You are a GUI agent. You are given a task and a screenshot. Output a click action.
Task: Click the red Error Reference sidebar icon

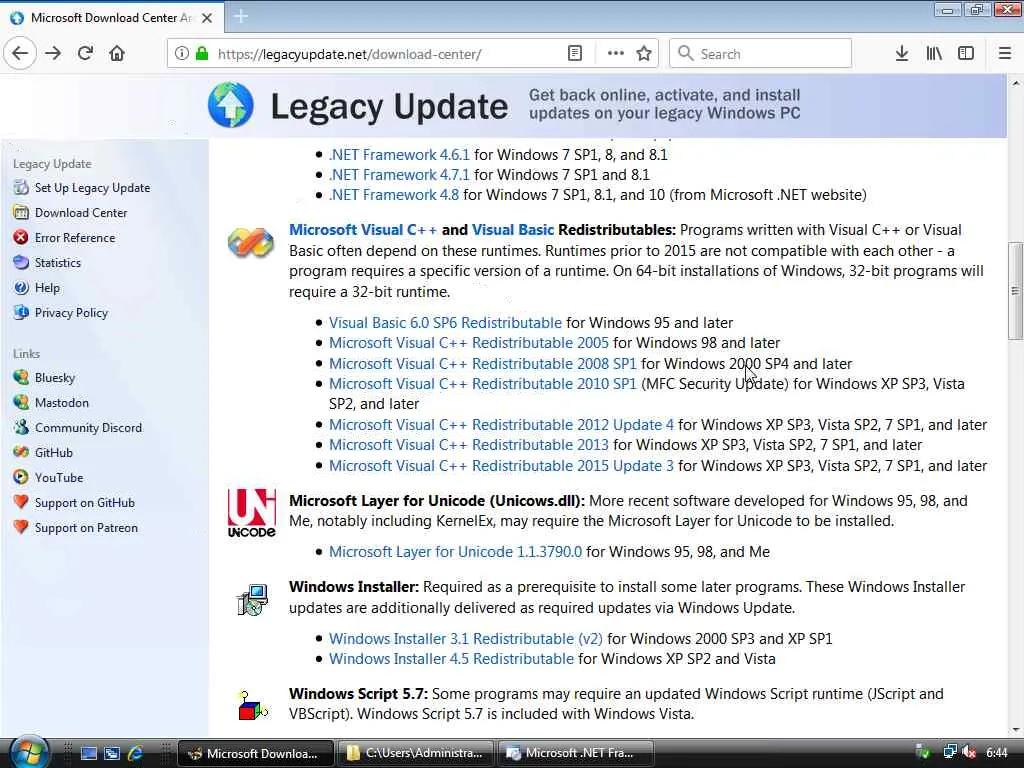21,237
